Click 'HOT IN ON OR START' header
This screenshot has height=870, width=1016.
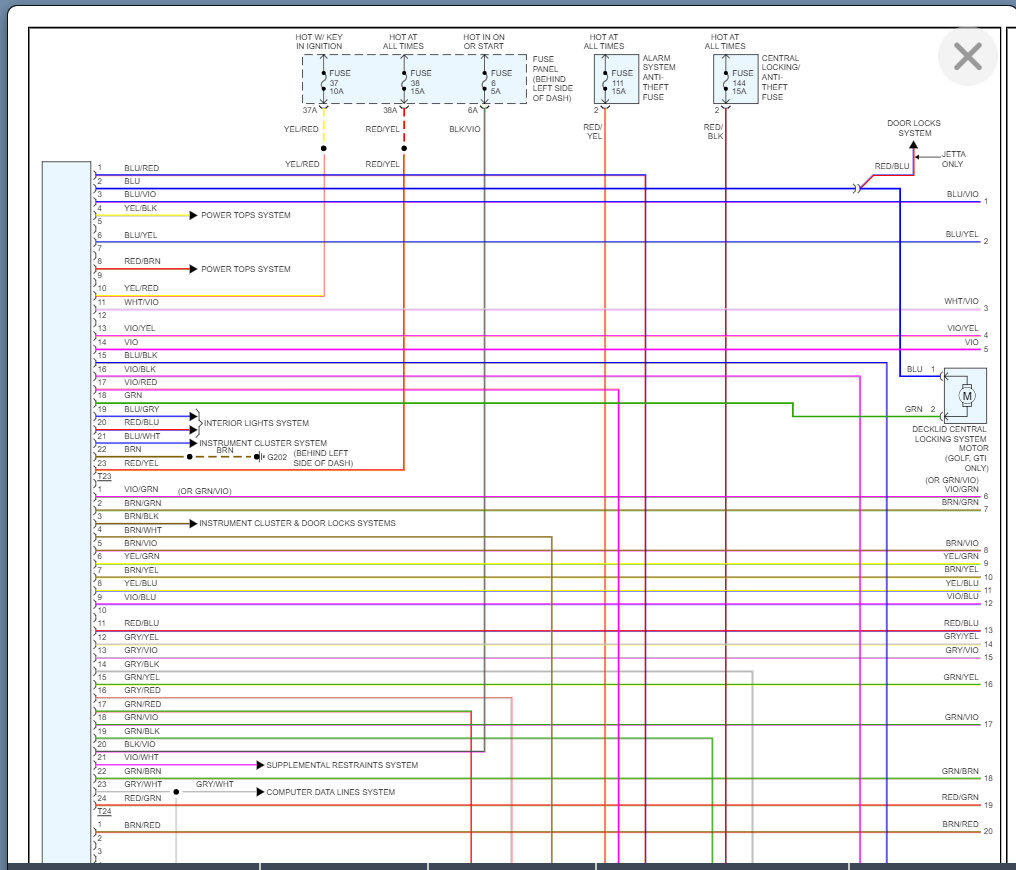point(483,41)
